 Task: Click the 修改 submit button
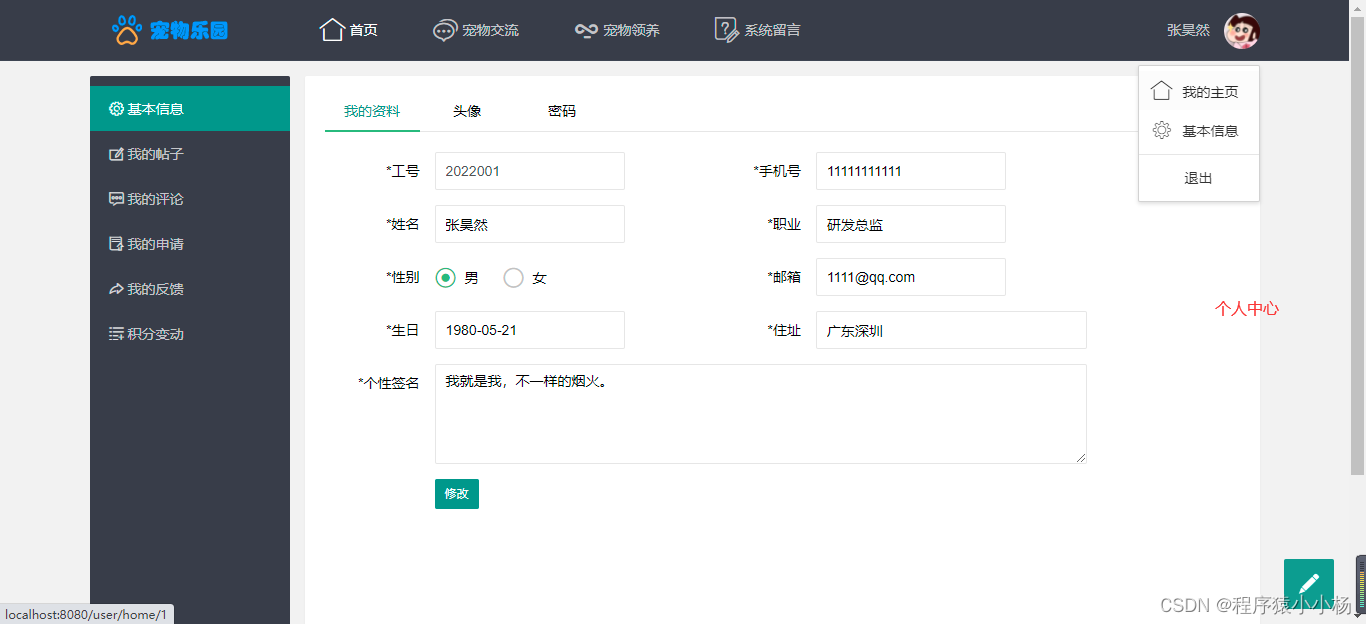point(457,494)
